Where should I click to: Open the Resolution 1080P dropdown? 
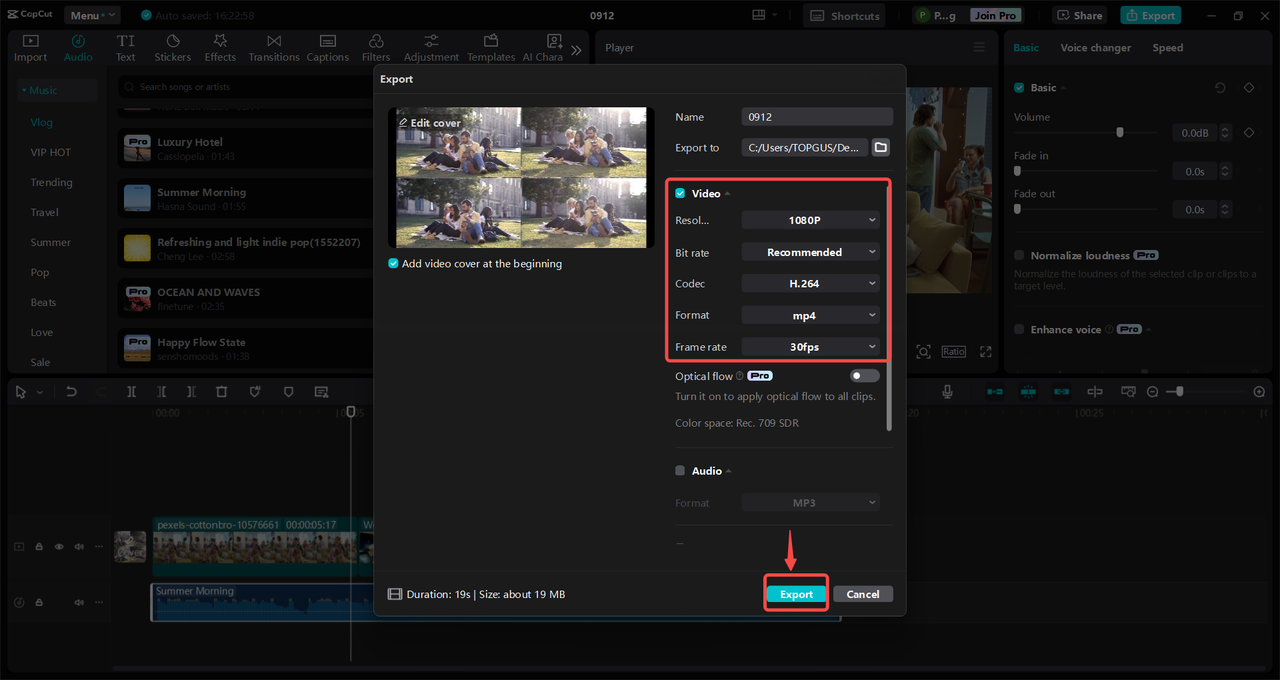click(811, 220)
